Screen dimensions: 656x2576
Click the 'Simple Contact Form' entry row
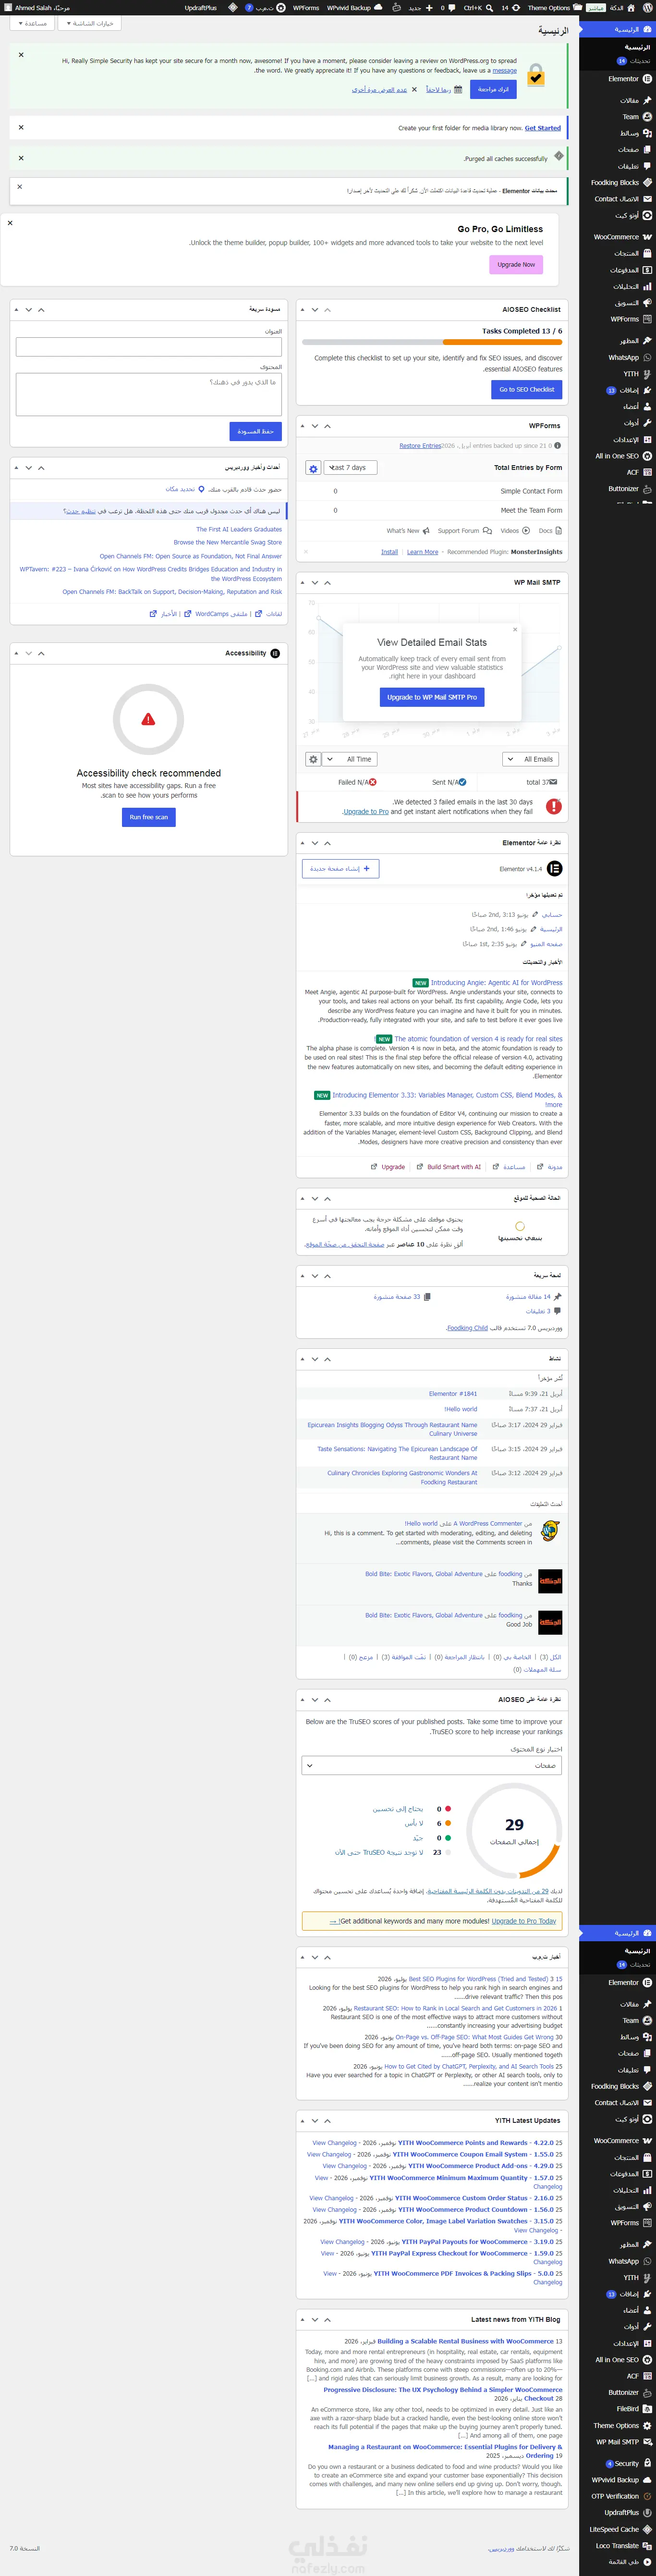click(432, 491)
